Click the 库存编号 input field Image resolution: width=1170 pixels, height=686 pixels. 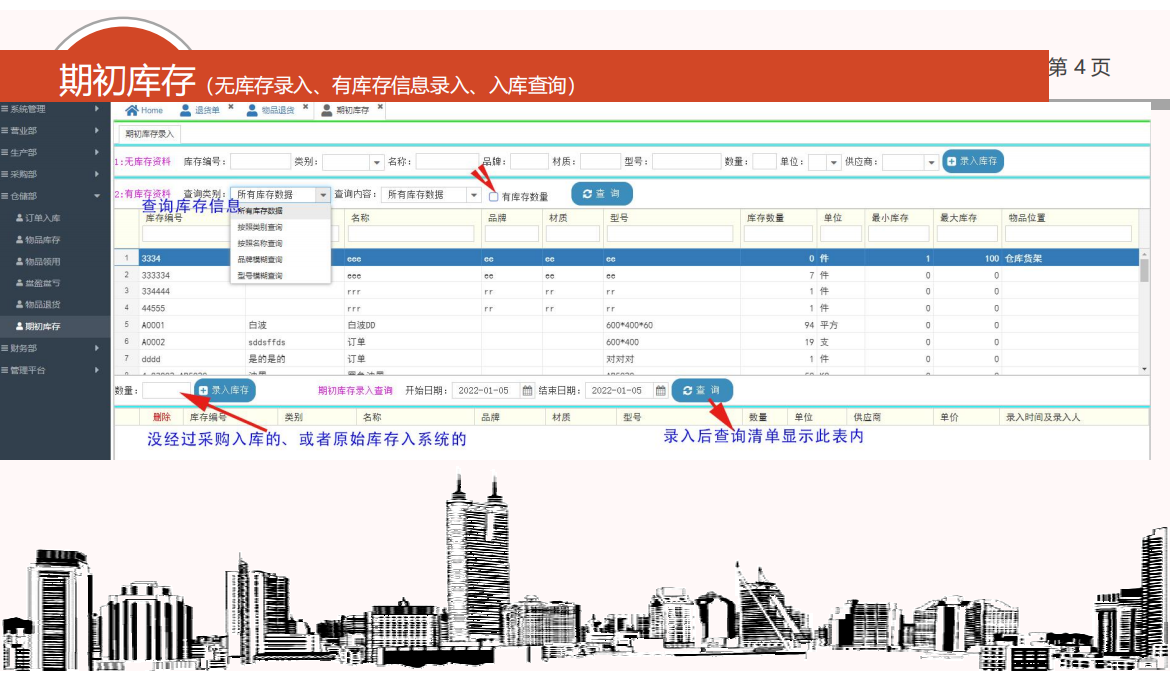coord(260,161)
